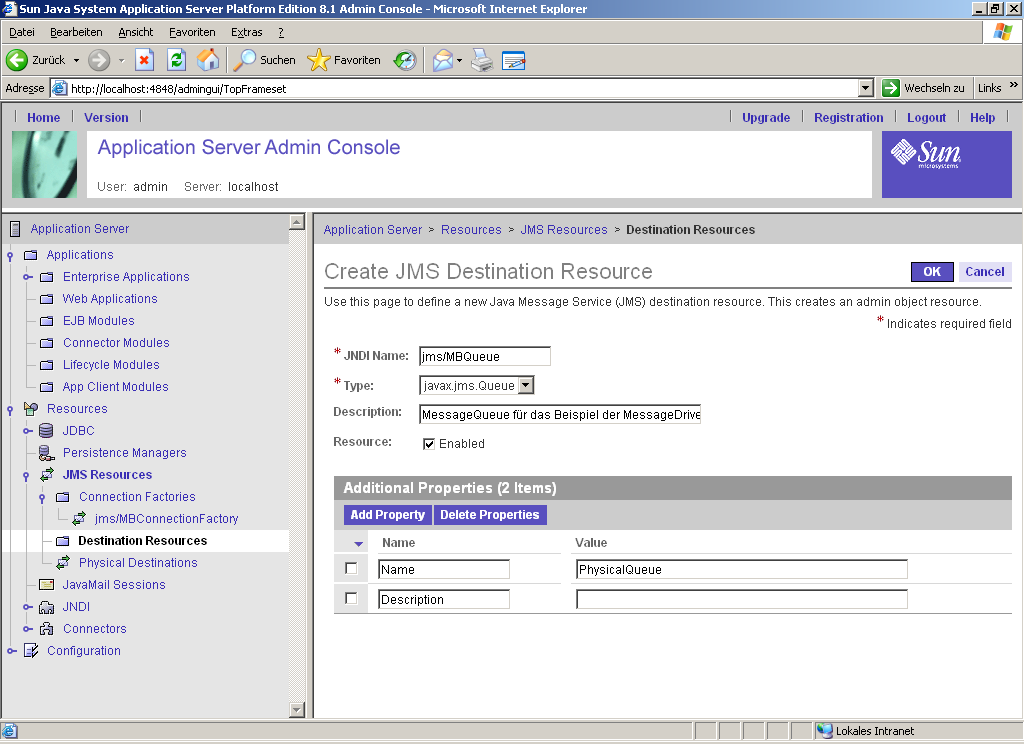Image resolution: width=1024 pixels, height=744 pixels.
Task: Click the Description text field of the form
Action: 560,414
